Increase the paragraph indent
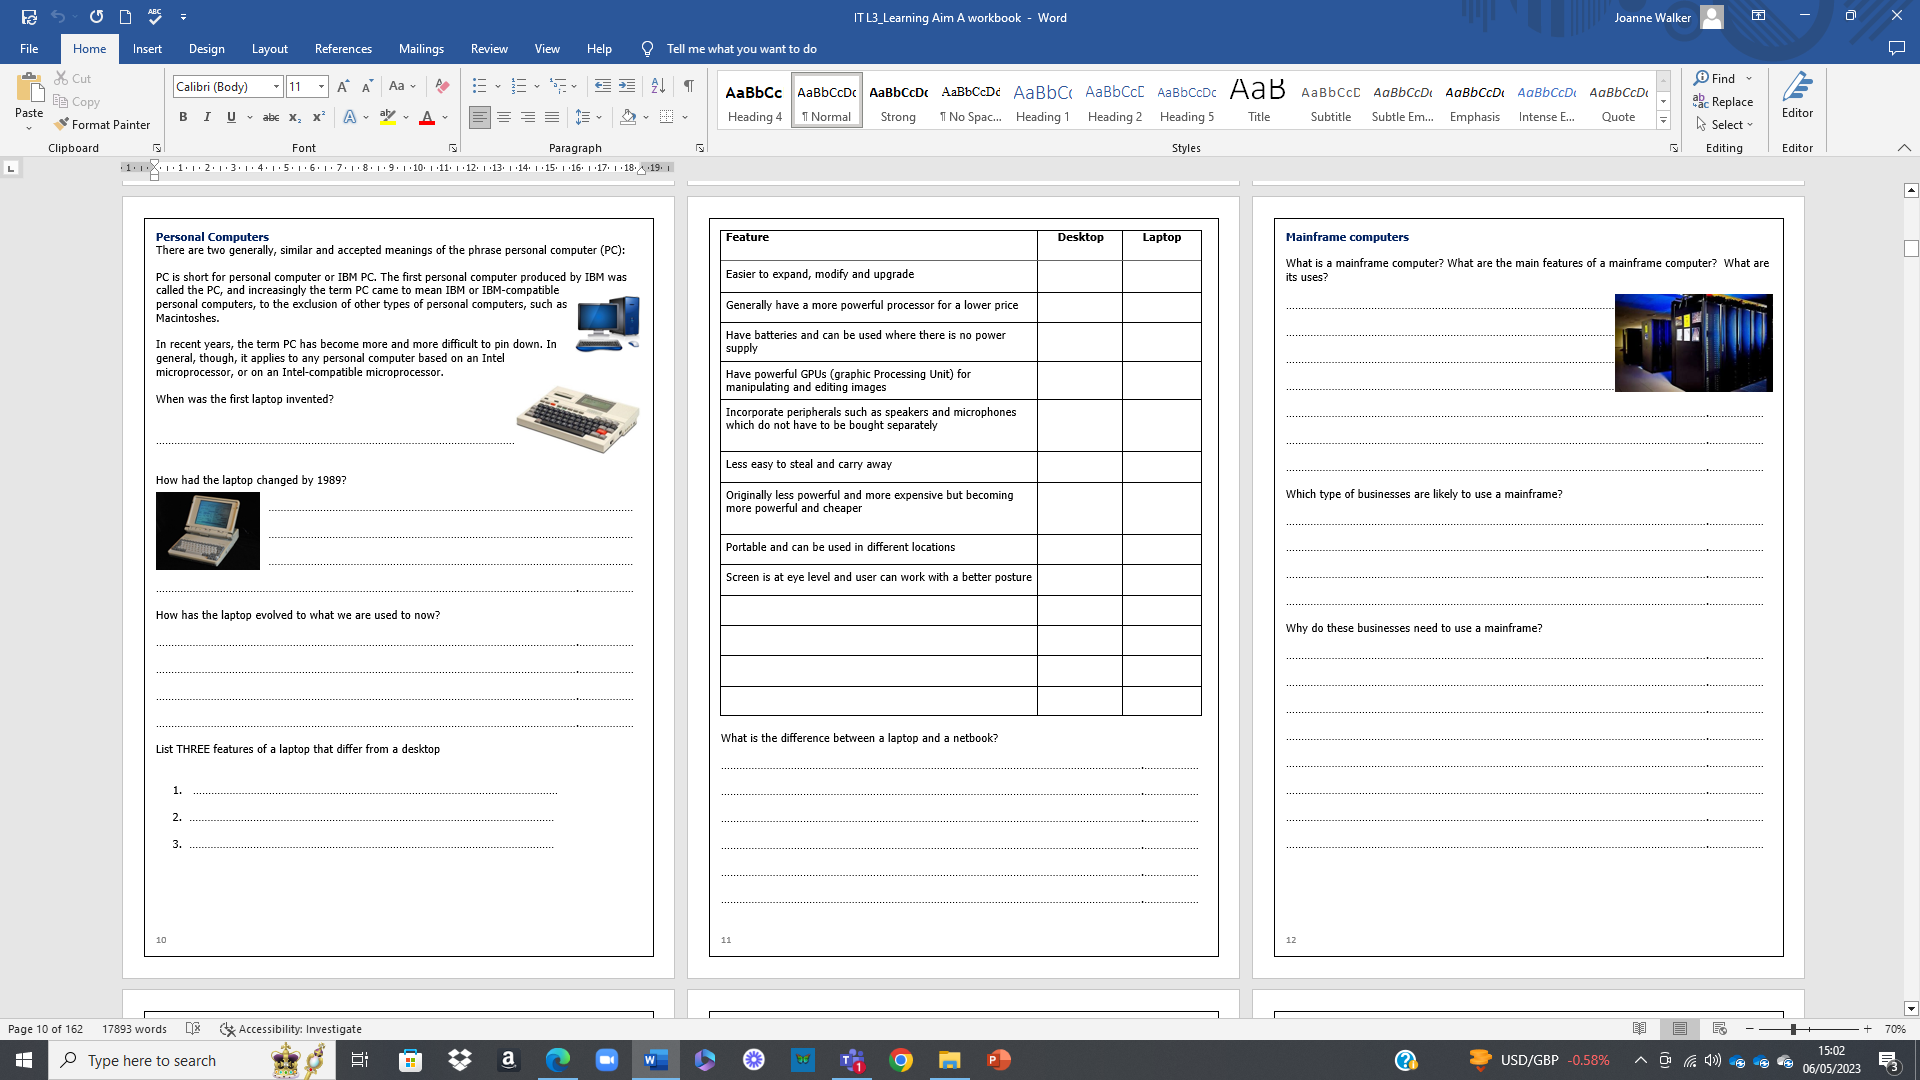The height and width of the screenshot is (1080, 1920). point(627,86)
